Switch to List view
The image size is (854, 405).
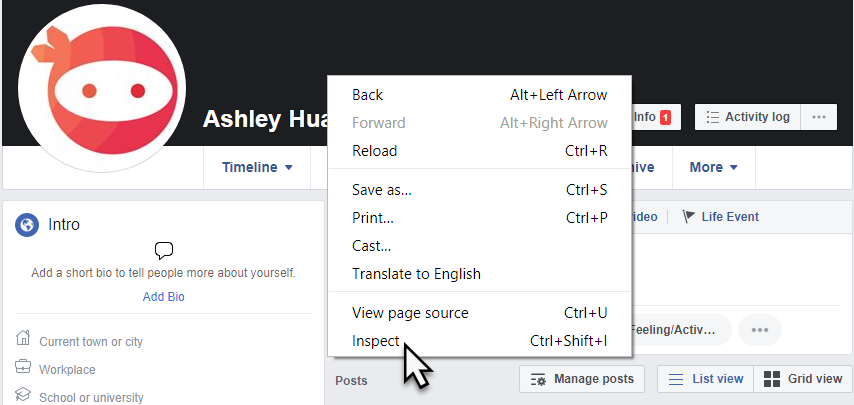point(705,379)
